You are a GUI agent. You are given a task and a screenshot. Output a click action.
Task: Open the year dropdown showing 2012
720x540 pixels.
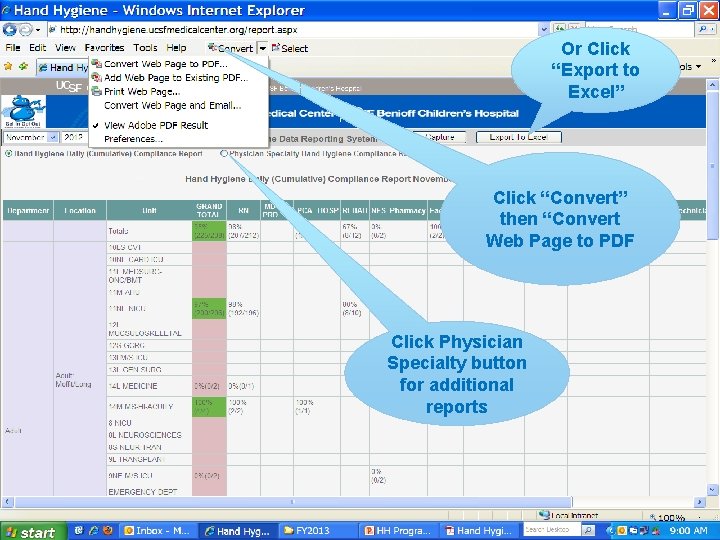click(x=74, y=137)
